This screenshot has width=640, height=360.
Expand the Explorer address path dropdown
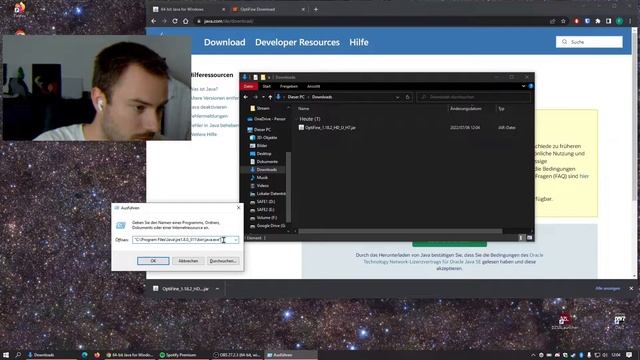coord(397,97)
